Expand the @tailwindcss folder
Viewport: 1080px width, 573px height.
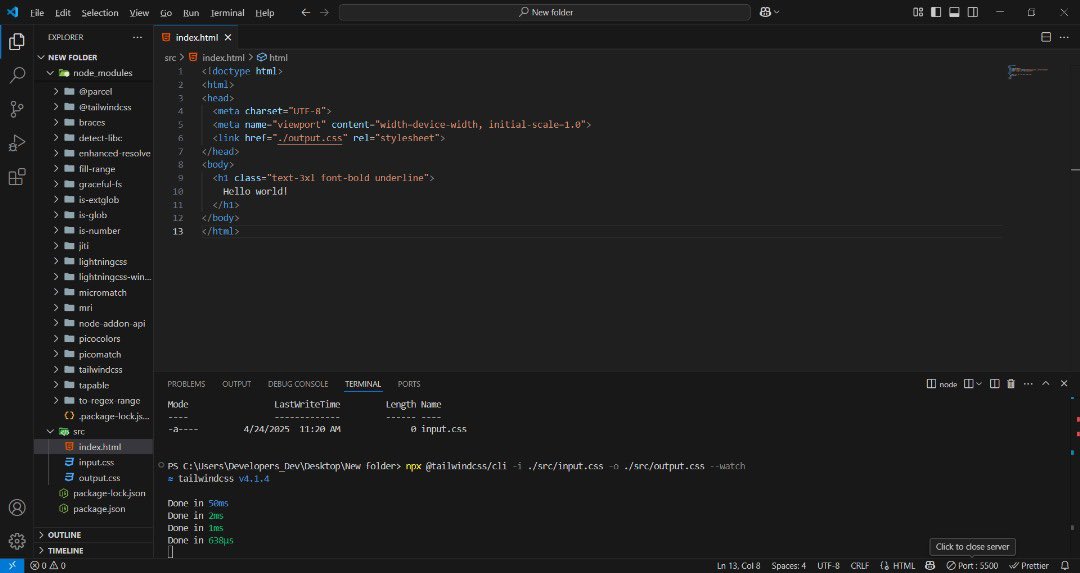[x=56, y=107]
